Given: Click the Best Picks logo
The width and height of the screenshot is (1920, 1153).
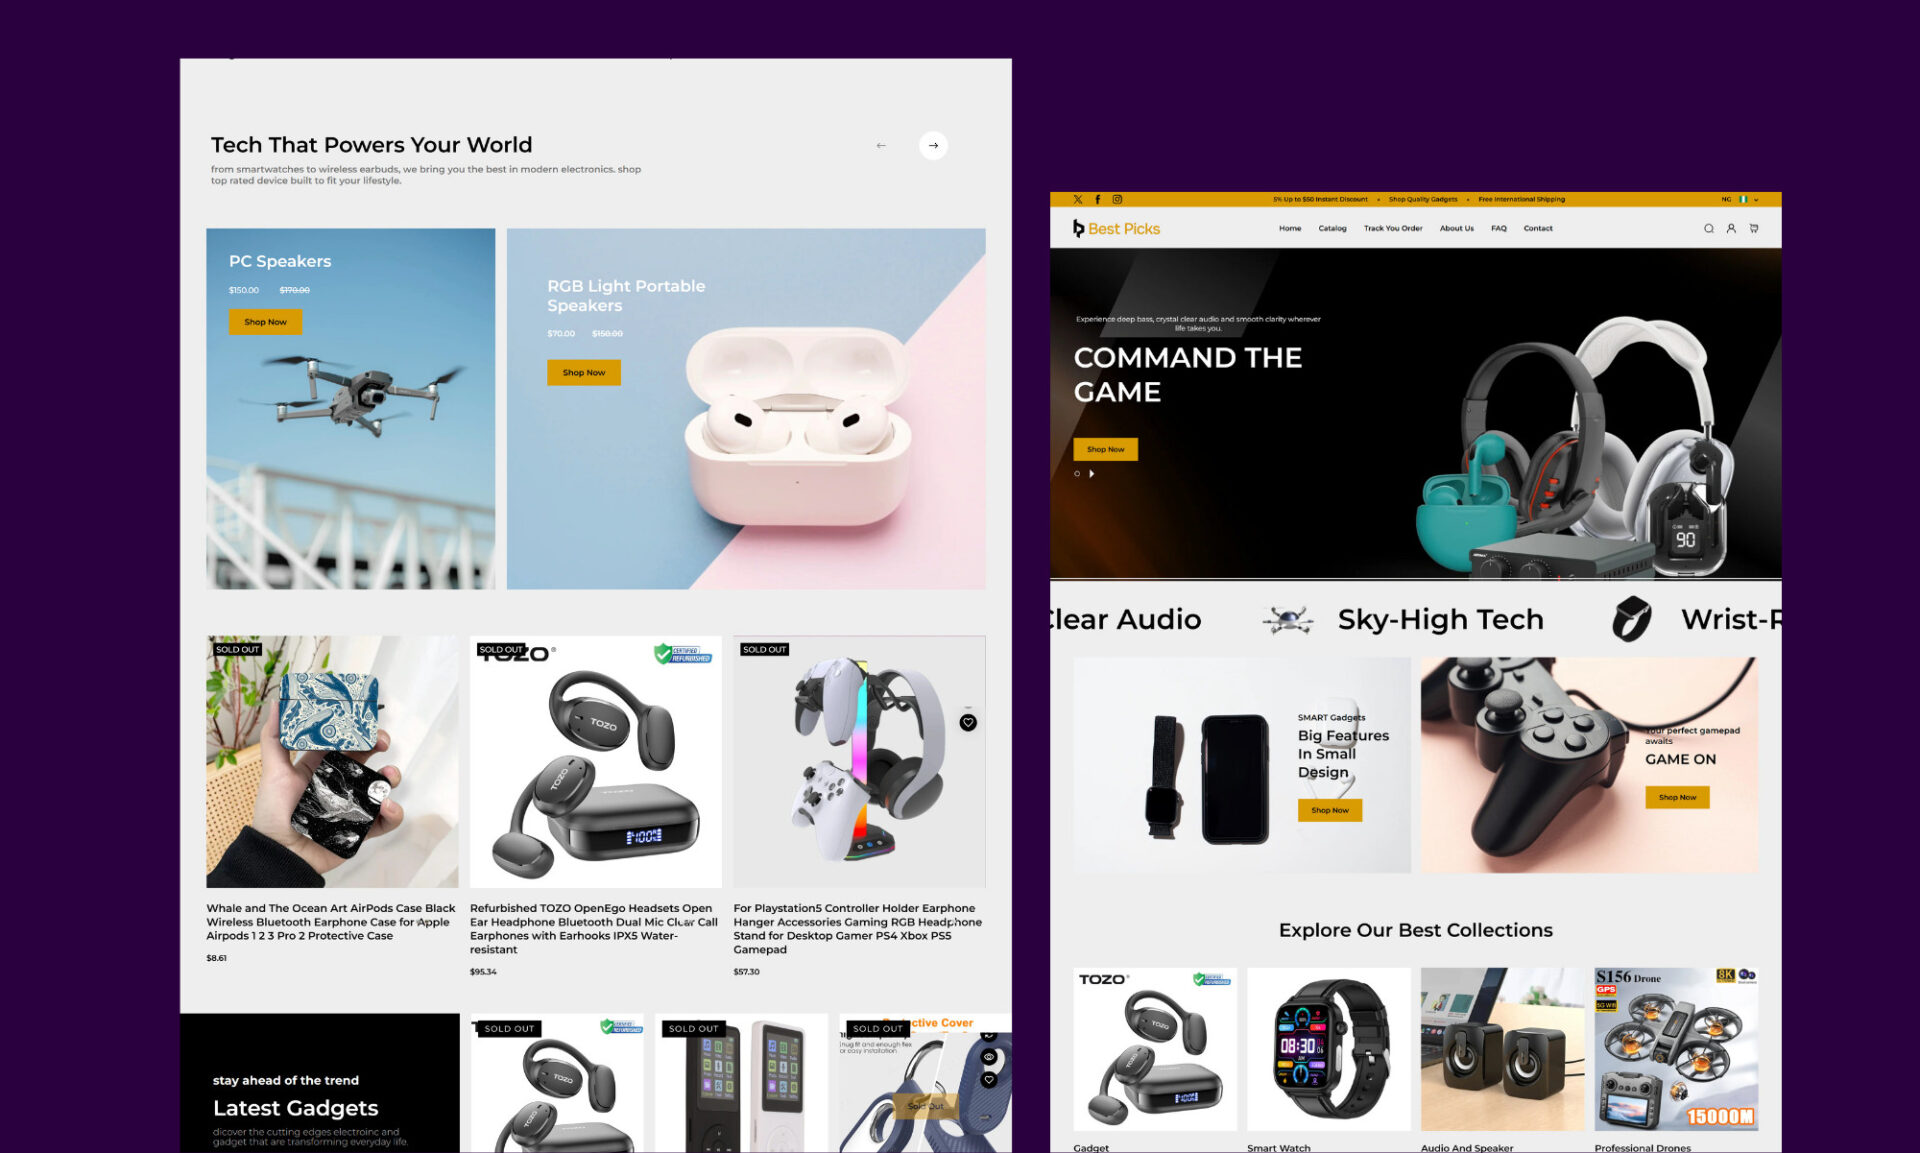Looking at the screenshot, I should (x=1116, y=228).
